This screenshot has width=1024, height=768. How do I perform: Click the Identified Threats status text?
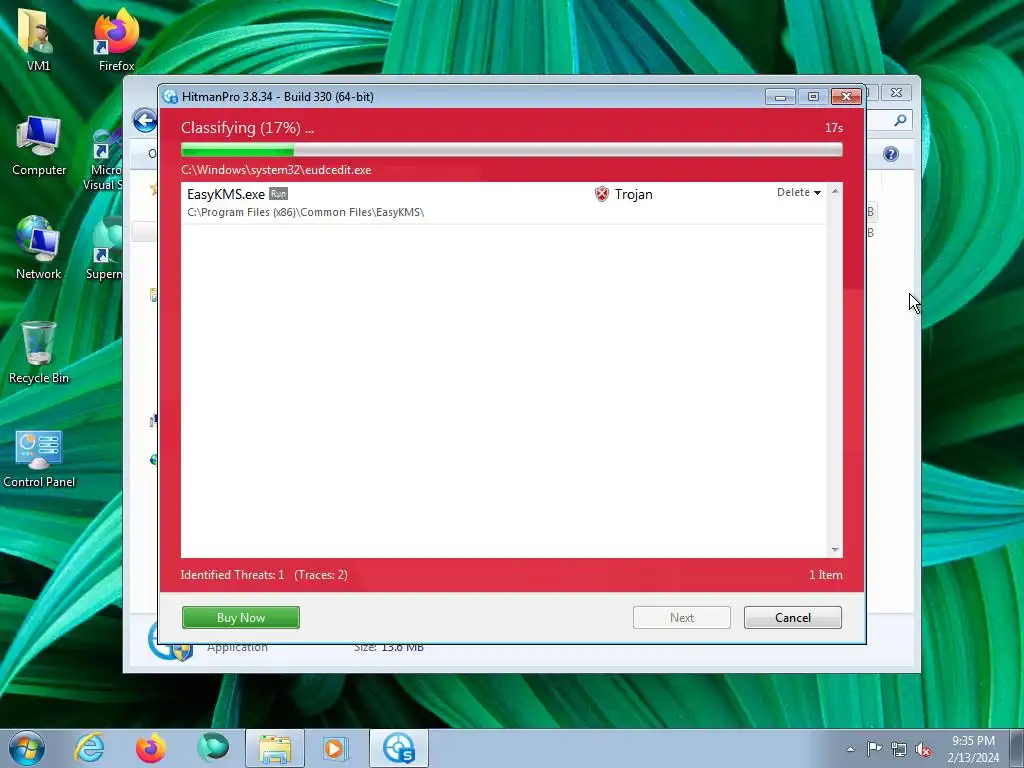(264, 575)
